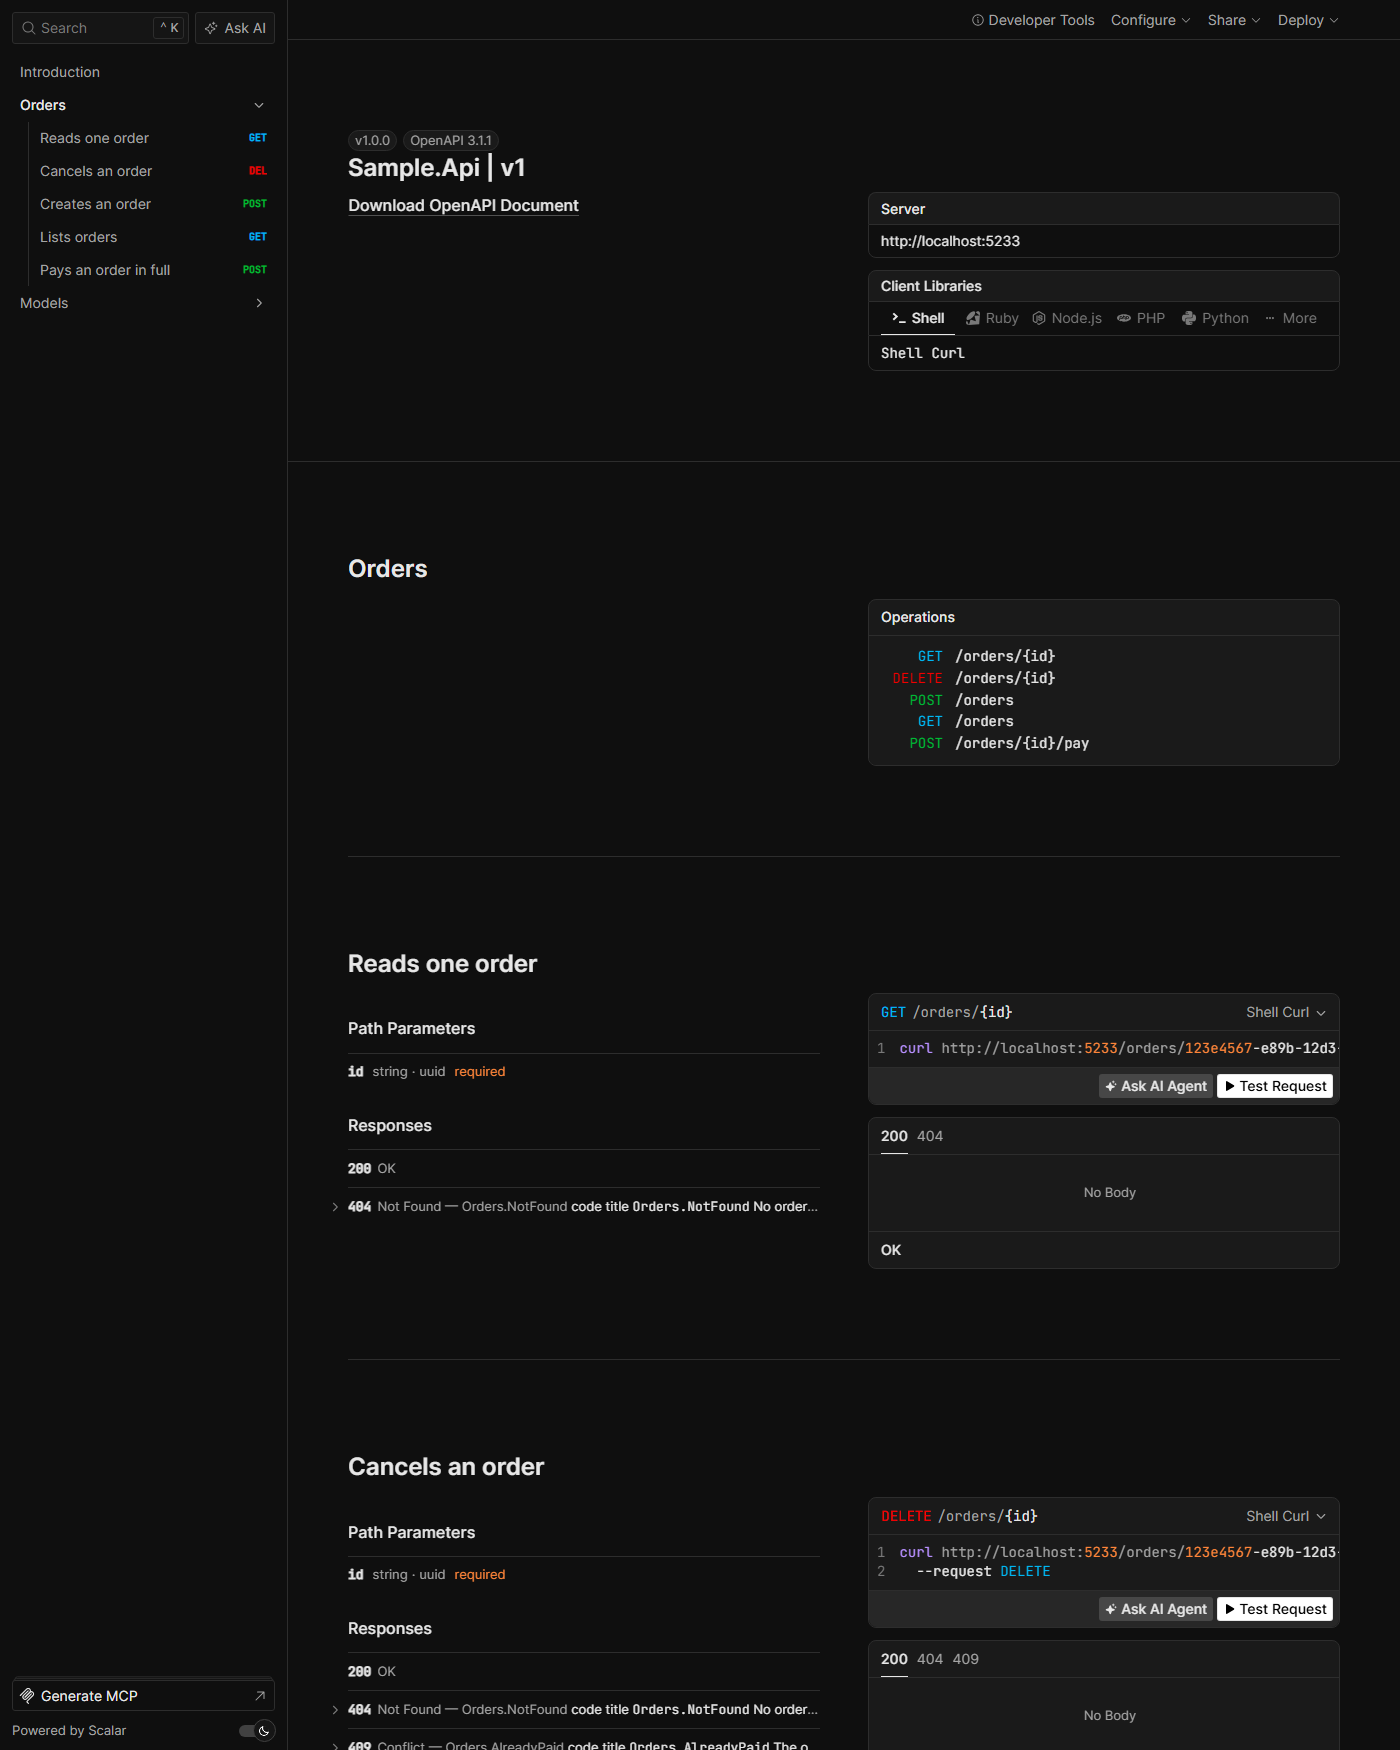Click Download OpenAPI Document link
1400x1750 pixels.
point(463,205)
